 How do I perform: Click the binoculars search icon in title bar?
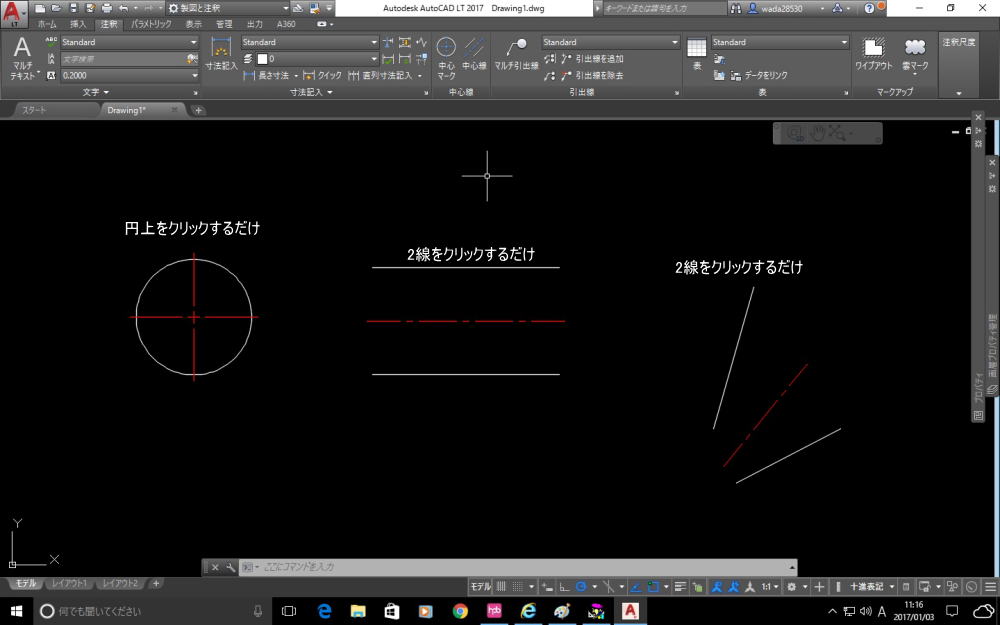click(x=735, y=8)
